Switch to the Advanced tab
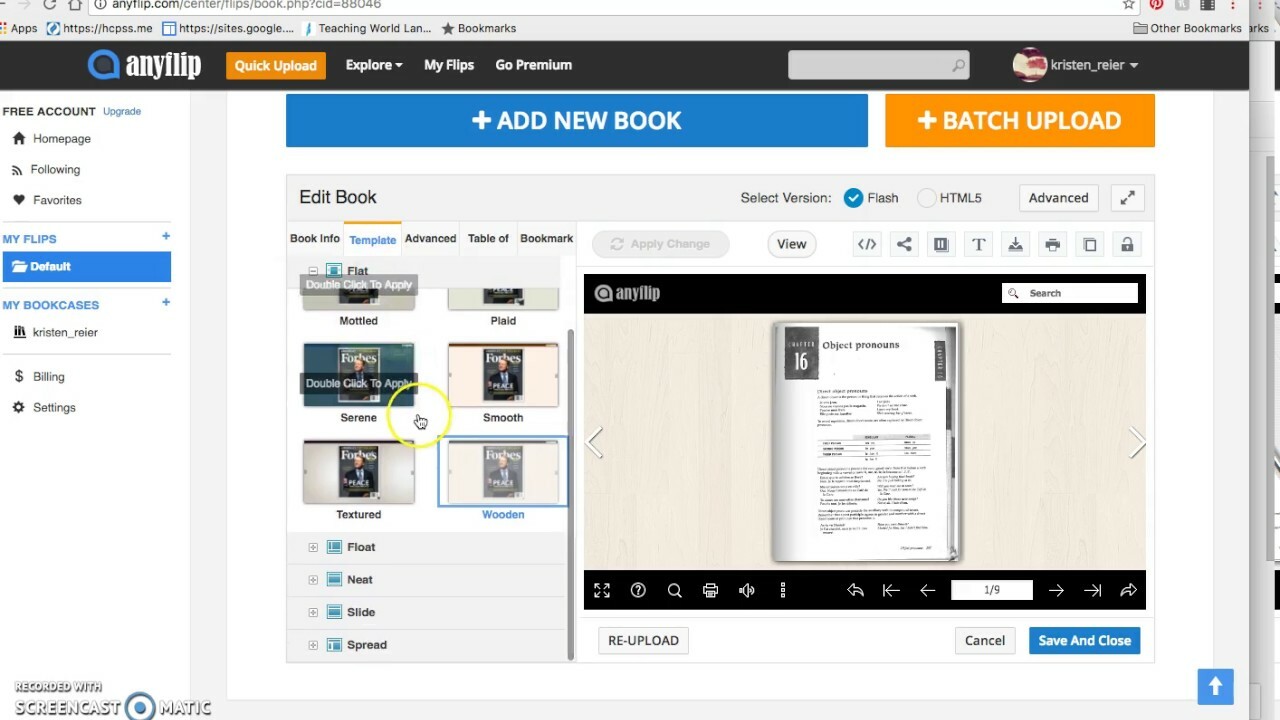The width and height of the screenshot is (1280, 720). point(431,239)
